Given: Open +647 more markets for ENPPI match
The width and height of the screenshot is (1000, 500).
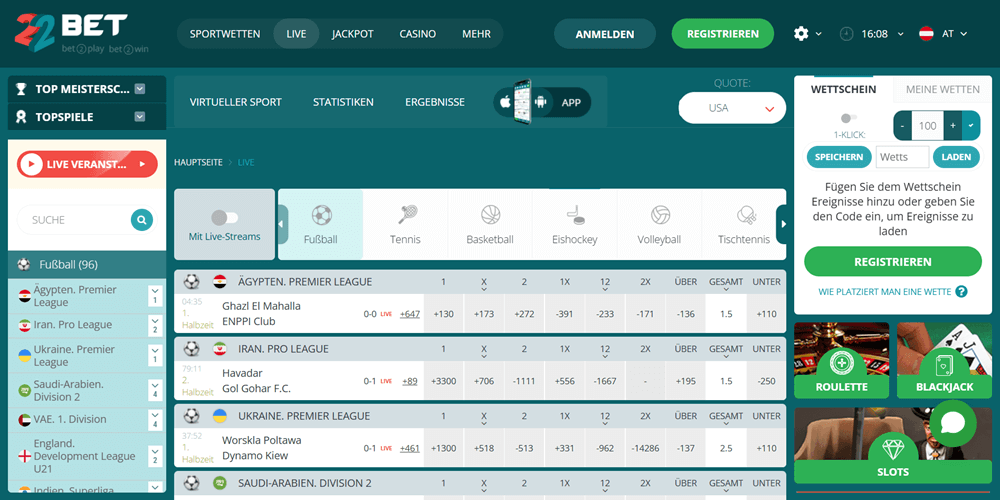Looking at the screenshot, I should pos(409,314).
